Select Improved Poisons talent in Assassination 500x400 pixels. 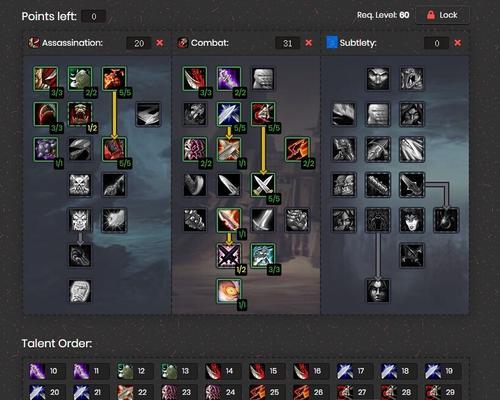click(x=114, y=185)
